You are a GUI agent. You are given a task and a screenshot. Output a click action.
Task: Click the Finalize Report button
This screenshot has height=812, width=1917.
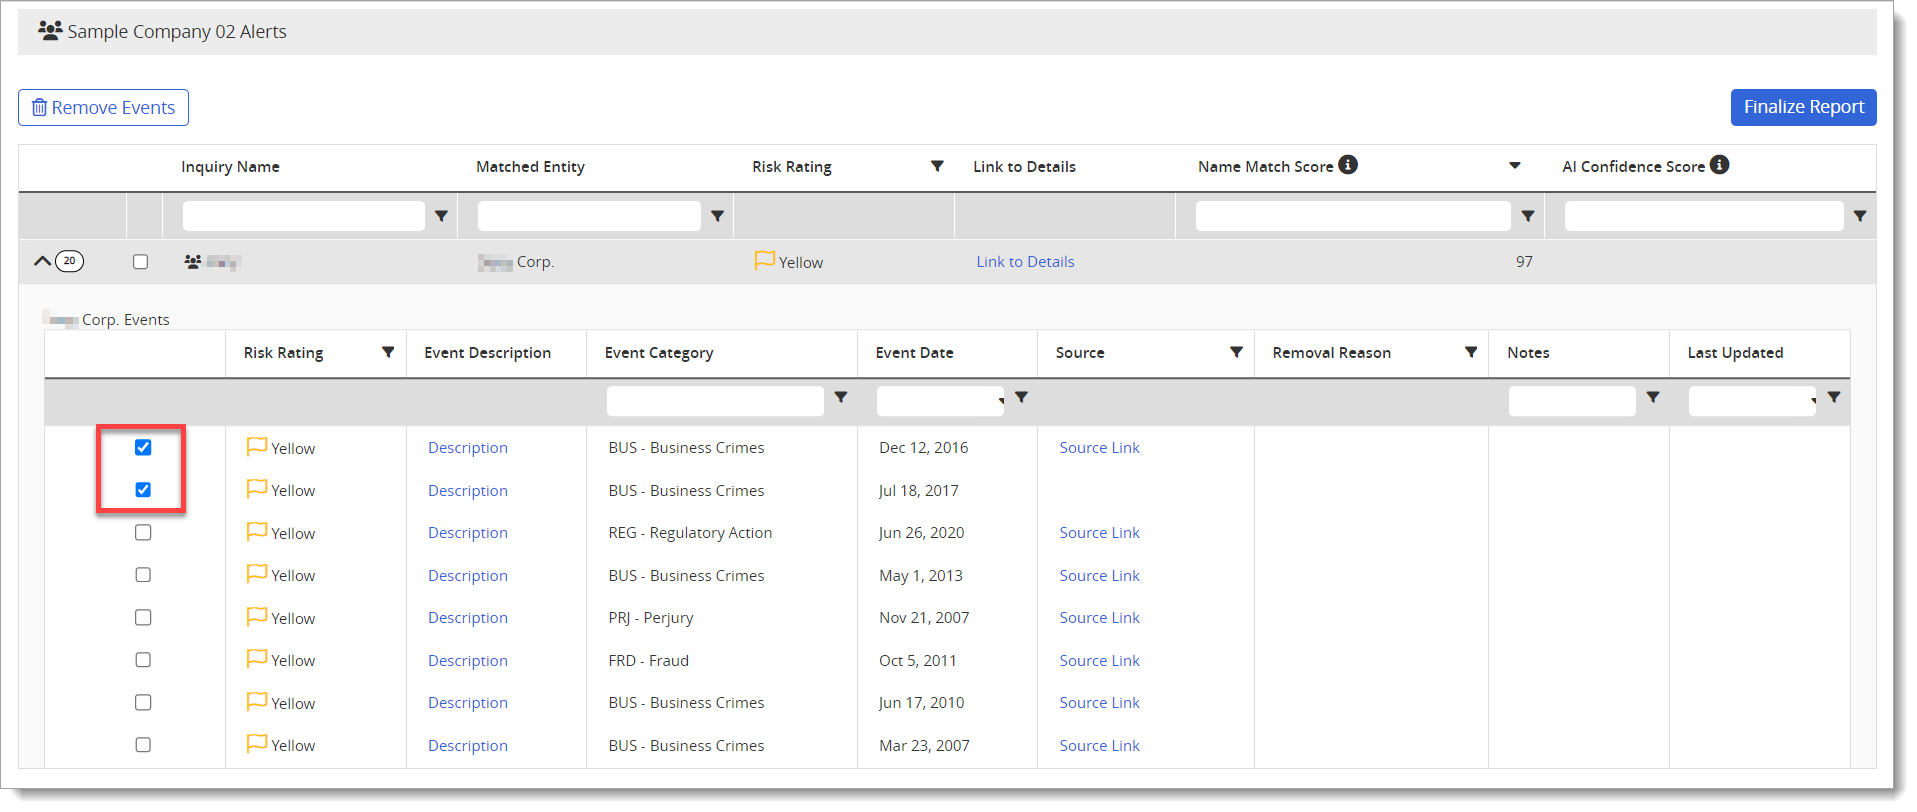[1803, 107]
